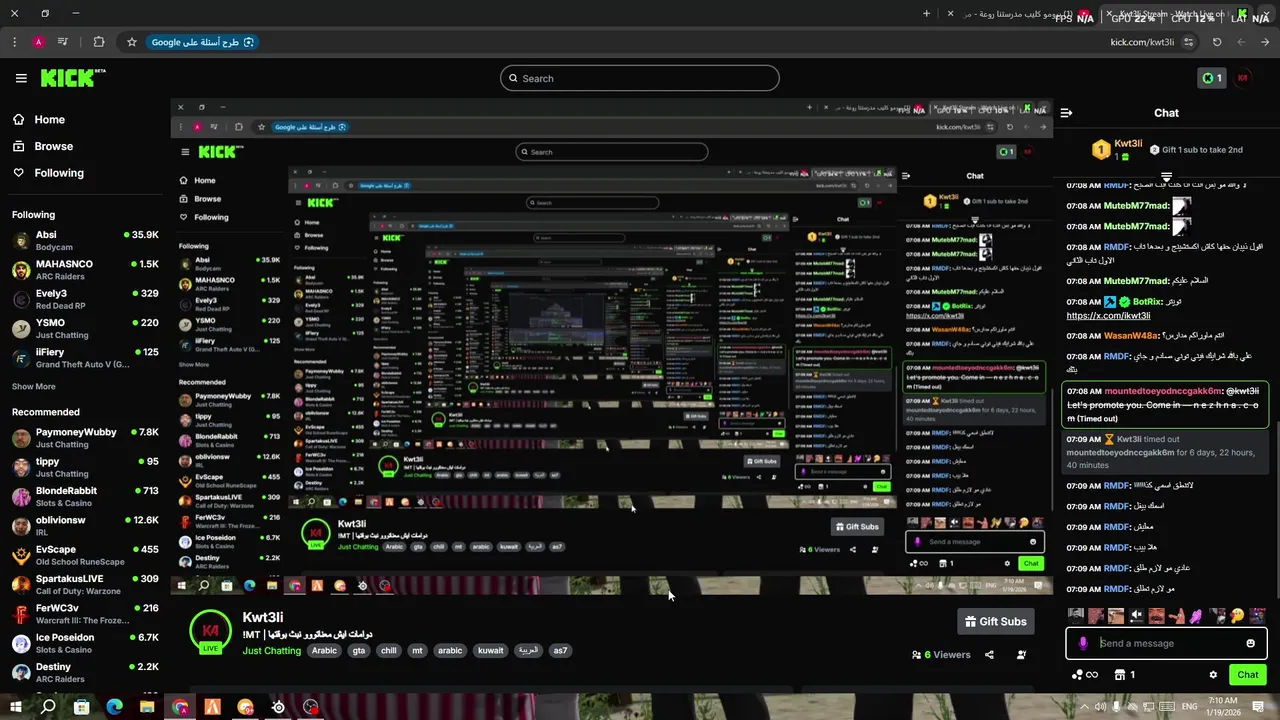This screenshot has height=720, width=1280.
Task: Click the Gift Subs button
Action: coord(995,621)
